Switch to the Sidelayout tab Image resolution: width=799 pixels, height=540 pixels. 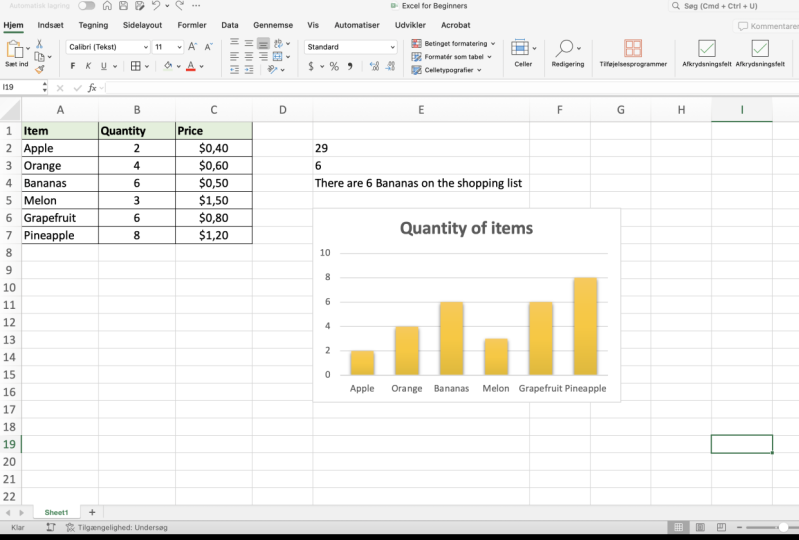pos(142,25)
